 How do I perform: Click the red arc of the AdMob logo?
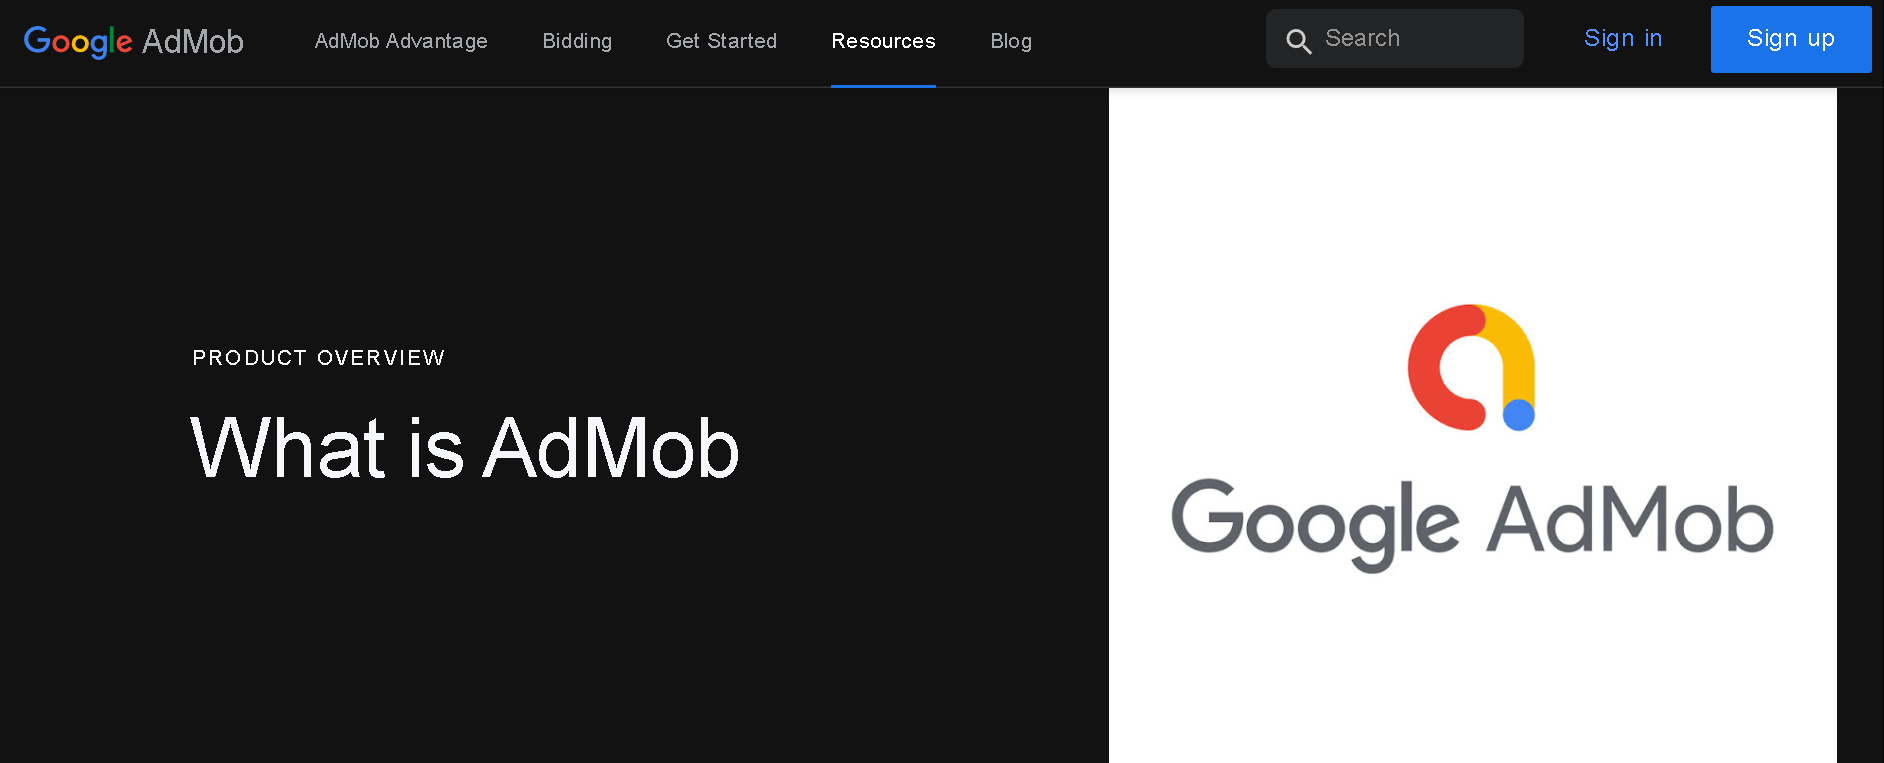1425,370
